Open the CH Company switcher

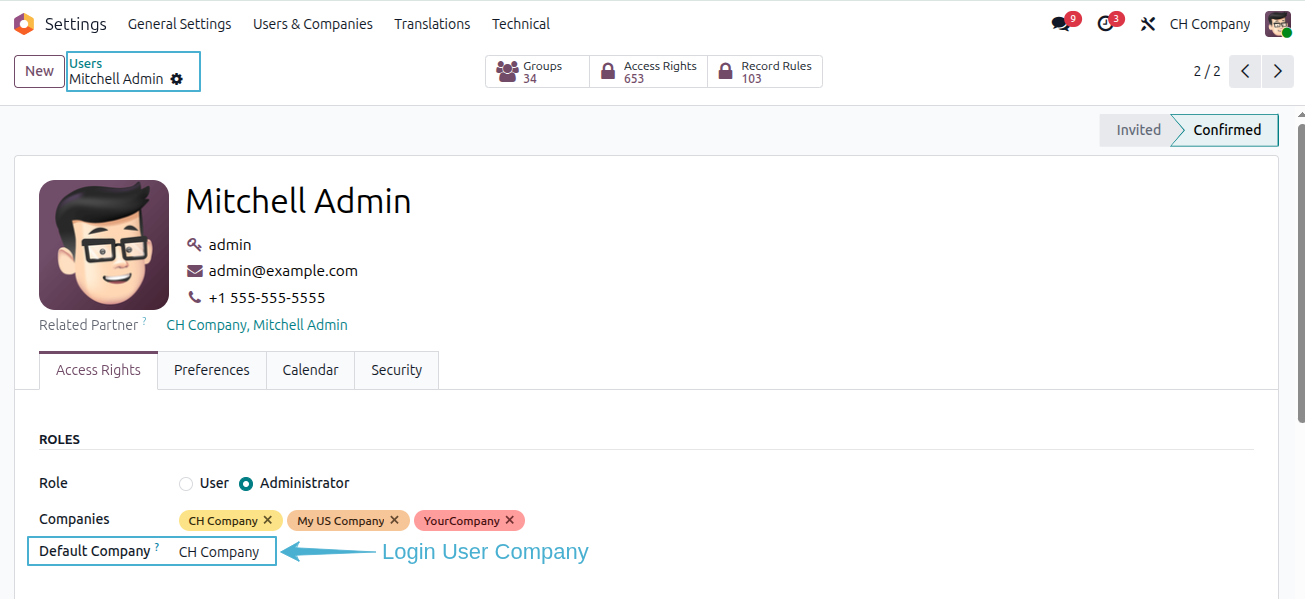pos(1210,24)
